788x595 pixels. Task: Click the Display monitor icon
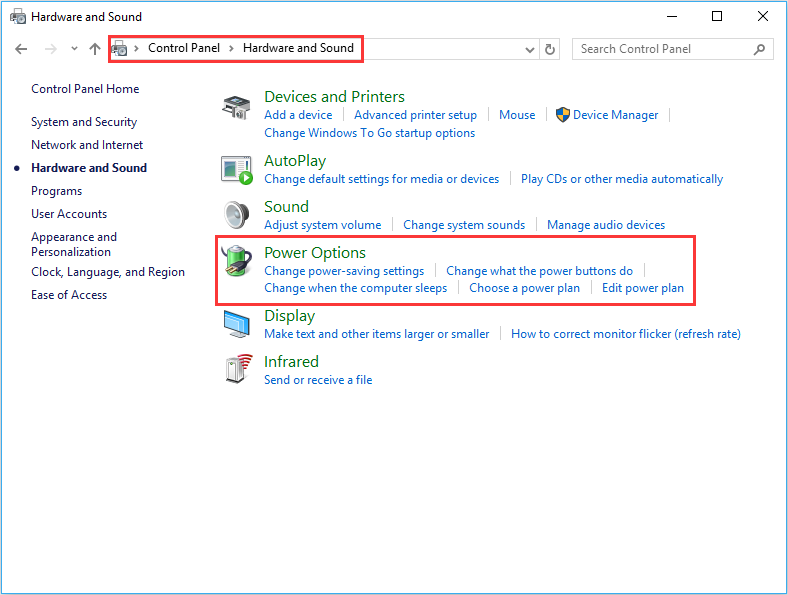[236, 324]
